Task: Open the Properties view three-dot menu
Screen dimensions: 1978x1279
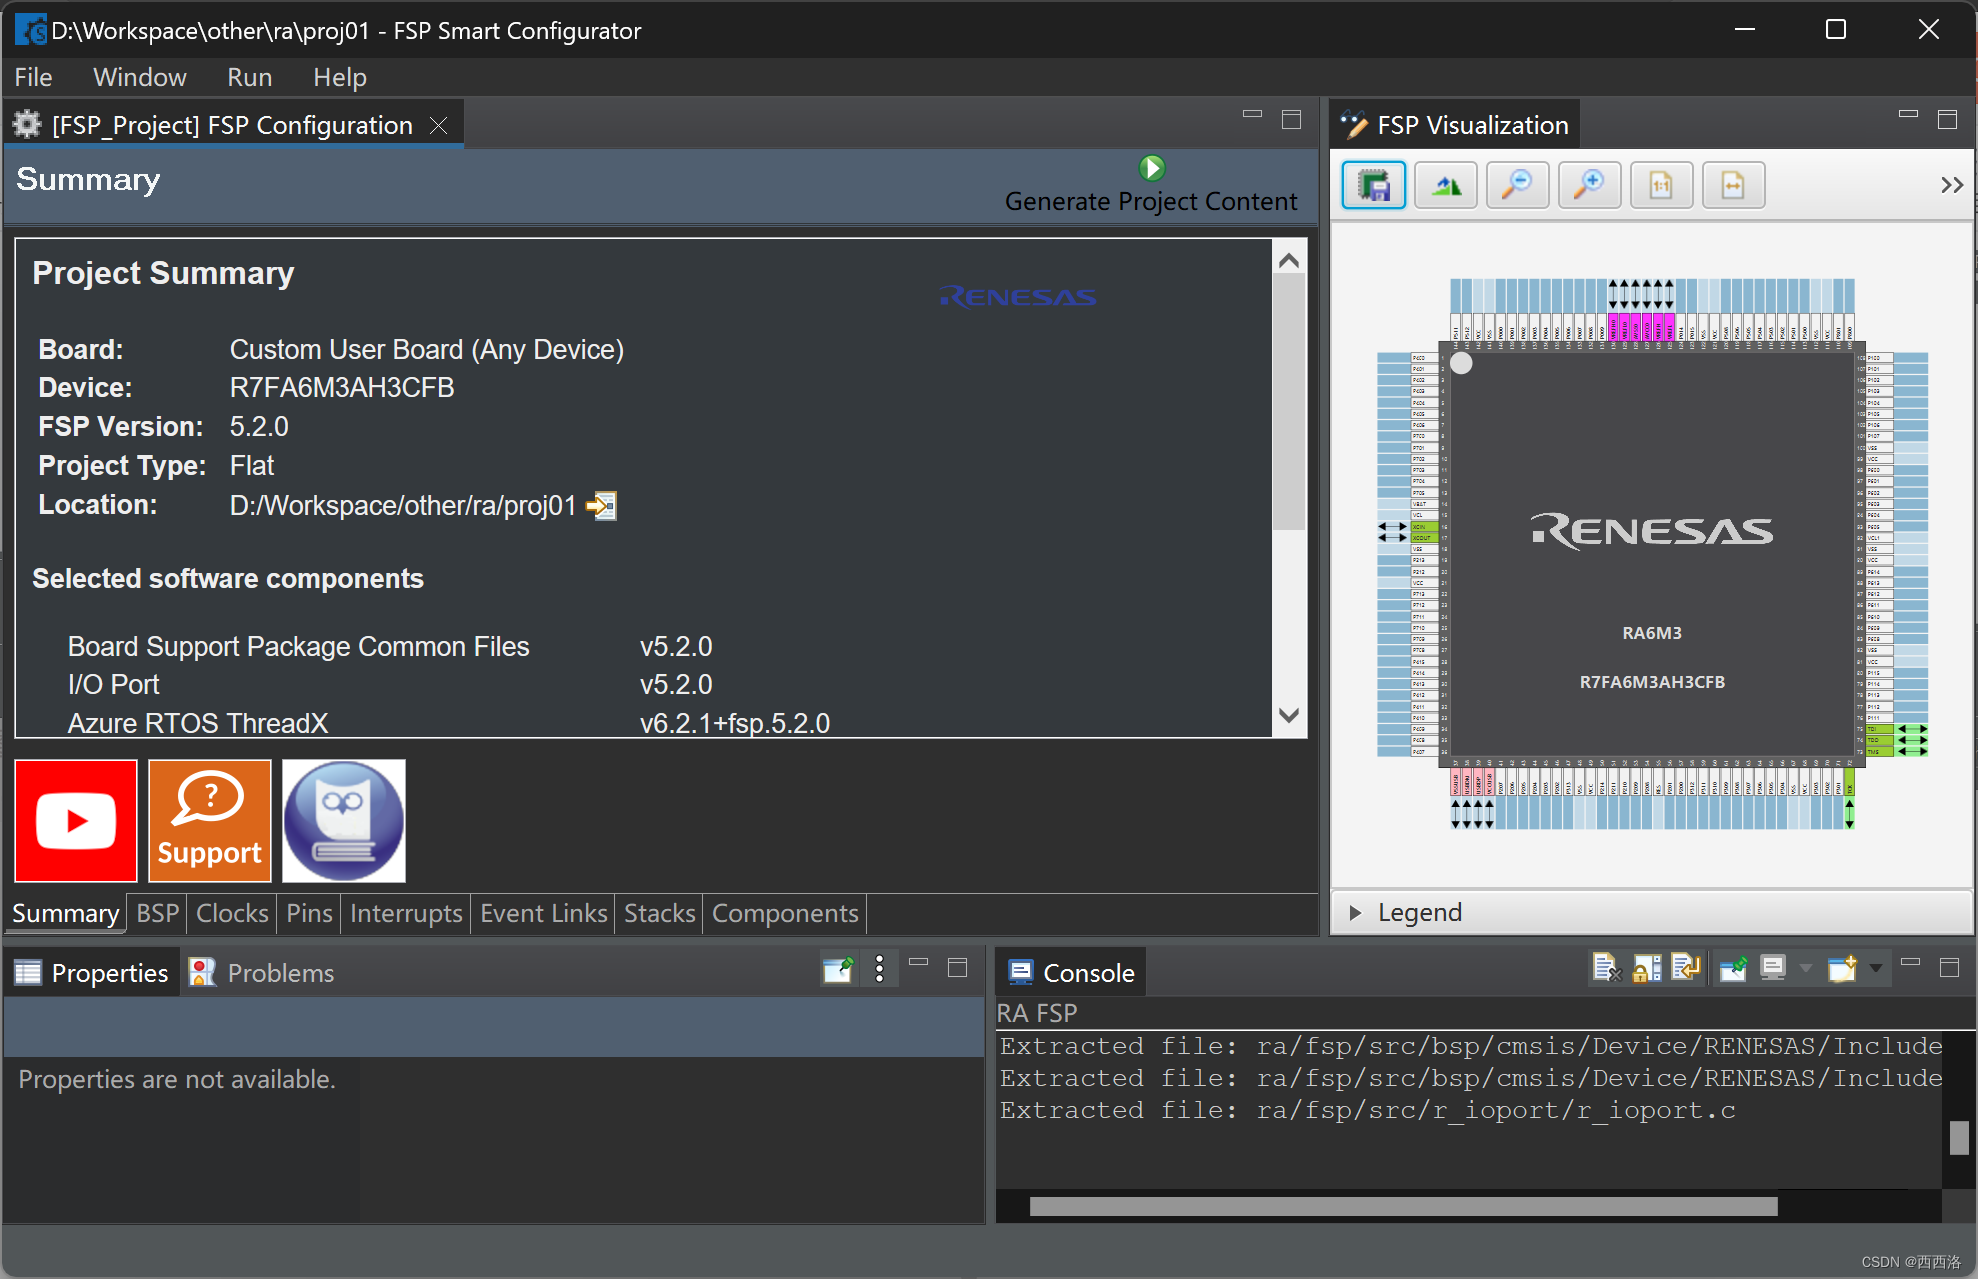Action: tap(879, 969)
